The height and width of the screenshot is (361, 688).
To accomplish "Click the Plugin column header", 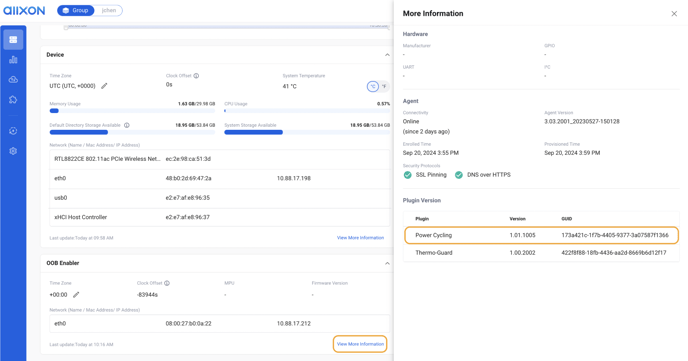I will 422,218.
